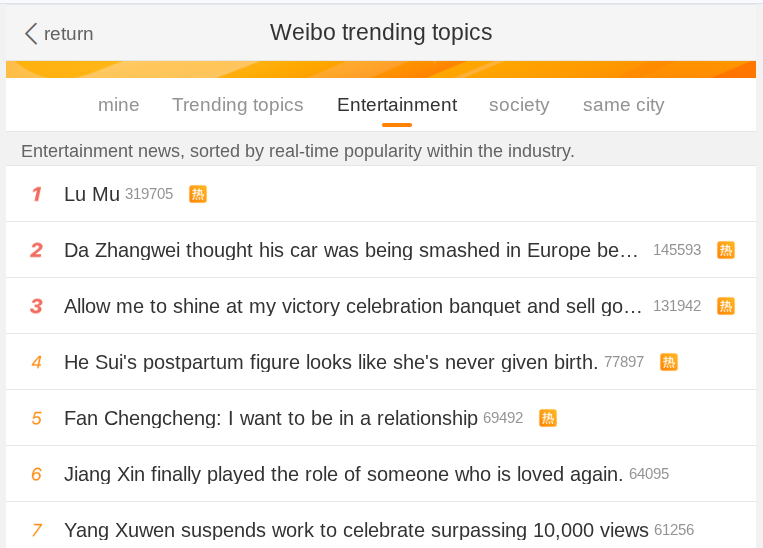The width and height of the screenshot is (763, 548).
Task: Open the Trending topics tab
Action: 238,105
